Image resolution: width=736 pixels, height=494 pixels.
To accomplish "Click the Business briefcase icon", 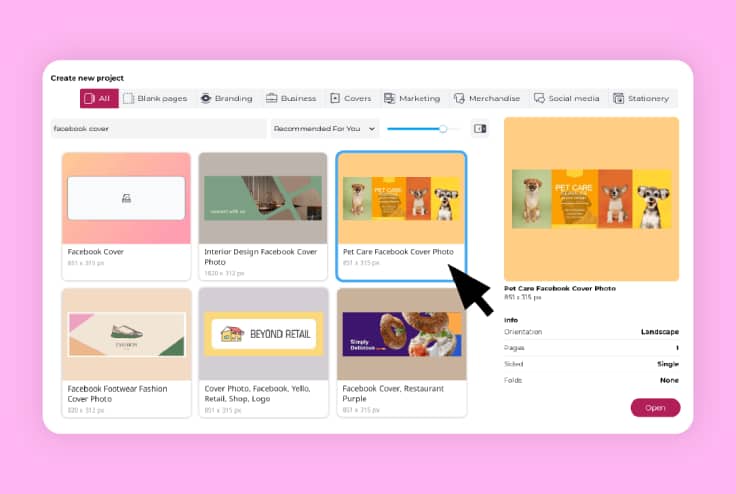I will coord(271,98).
